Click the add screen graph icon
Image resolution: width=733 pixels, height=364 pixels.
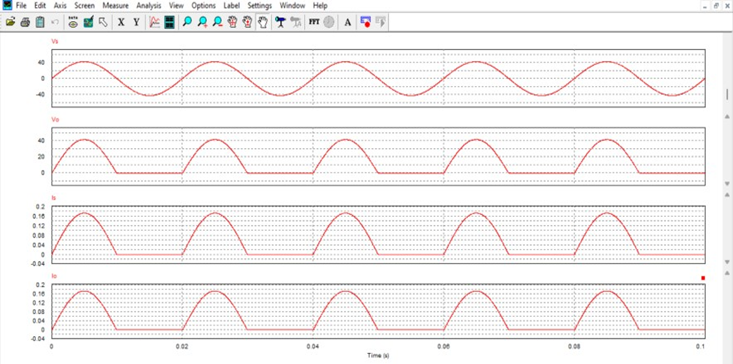click(x=154, y=21)
